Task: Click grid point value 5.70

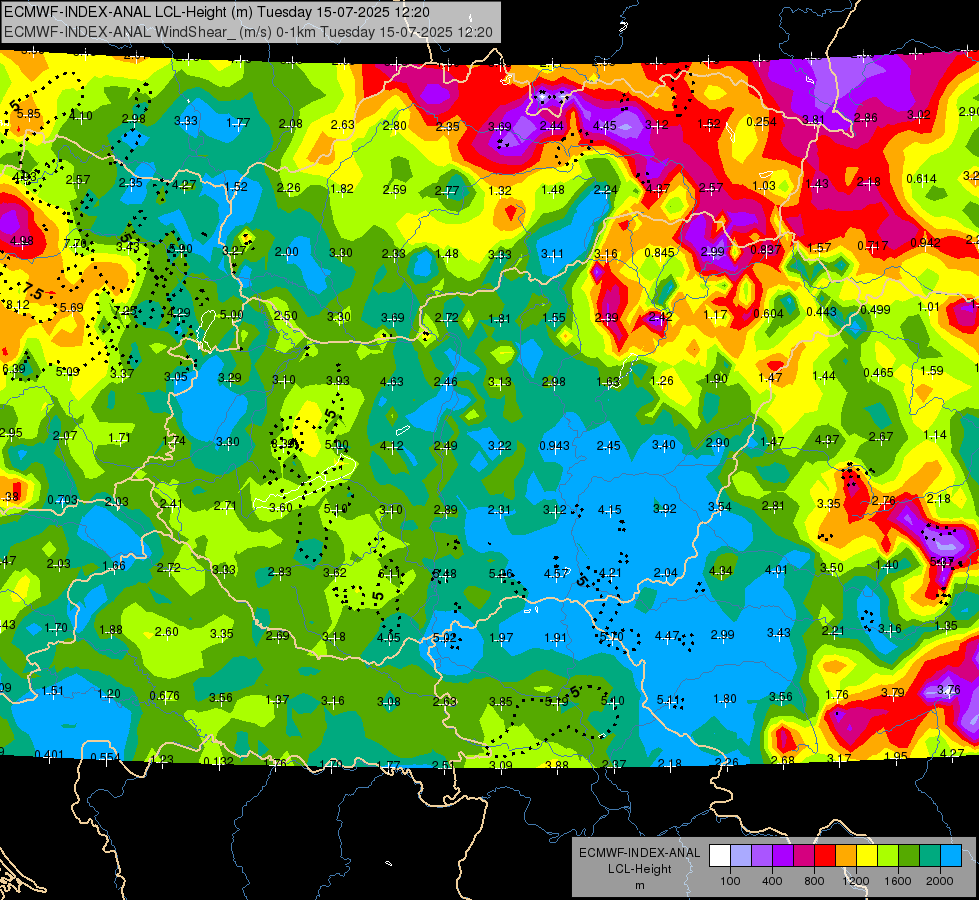Action: (611, 637)
